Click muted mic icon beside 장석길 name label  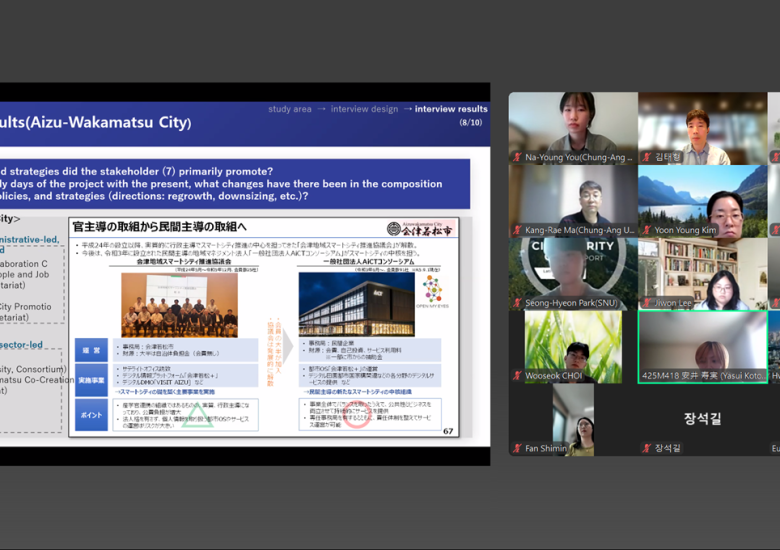(x=647, y=448)
